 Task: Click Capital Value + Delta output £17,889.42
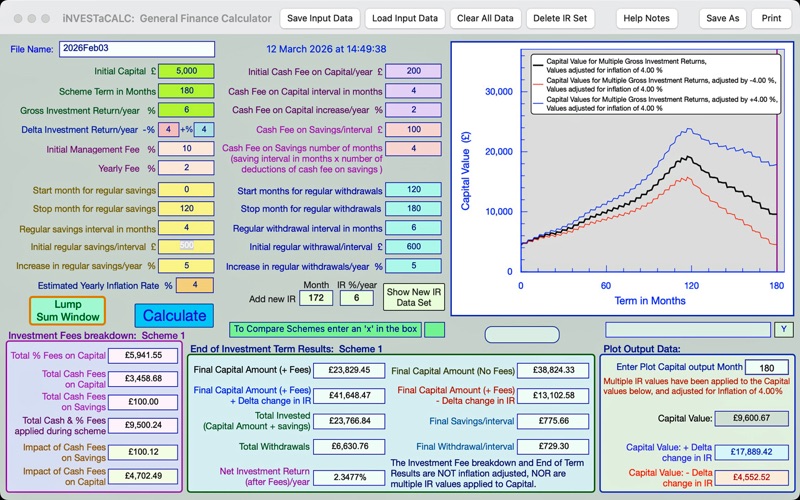[752, 452]
